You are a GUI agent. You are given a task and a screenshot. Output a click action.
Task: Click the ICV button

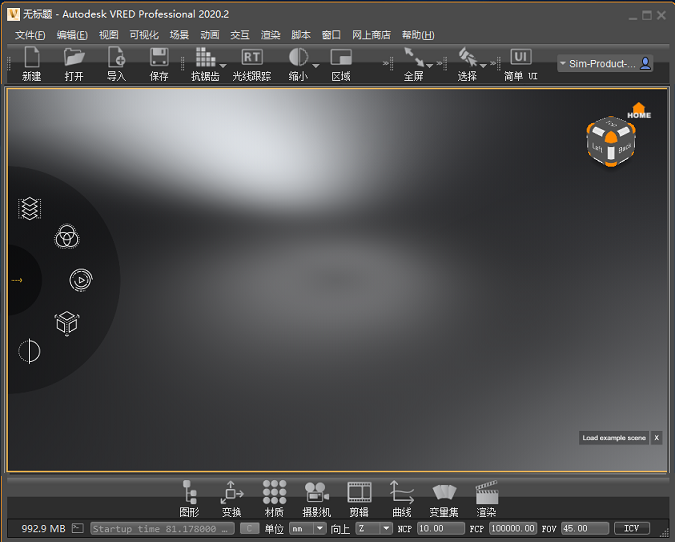[x=632, y=528]
